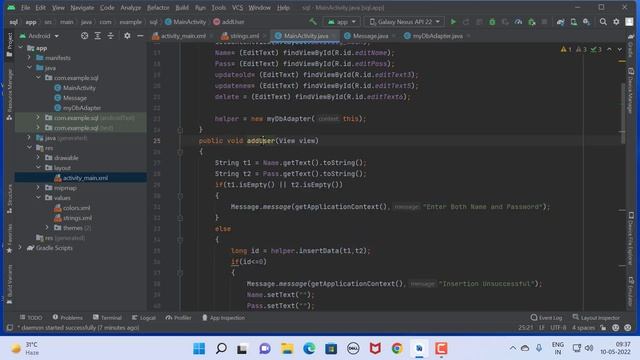The height and width of the screenshot is (360, 640).
Task: Click the taskbar Search magnifier icon
Action: [221, 349]
